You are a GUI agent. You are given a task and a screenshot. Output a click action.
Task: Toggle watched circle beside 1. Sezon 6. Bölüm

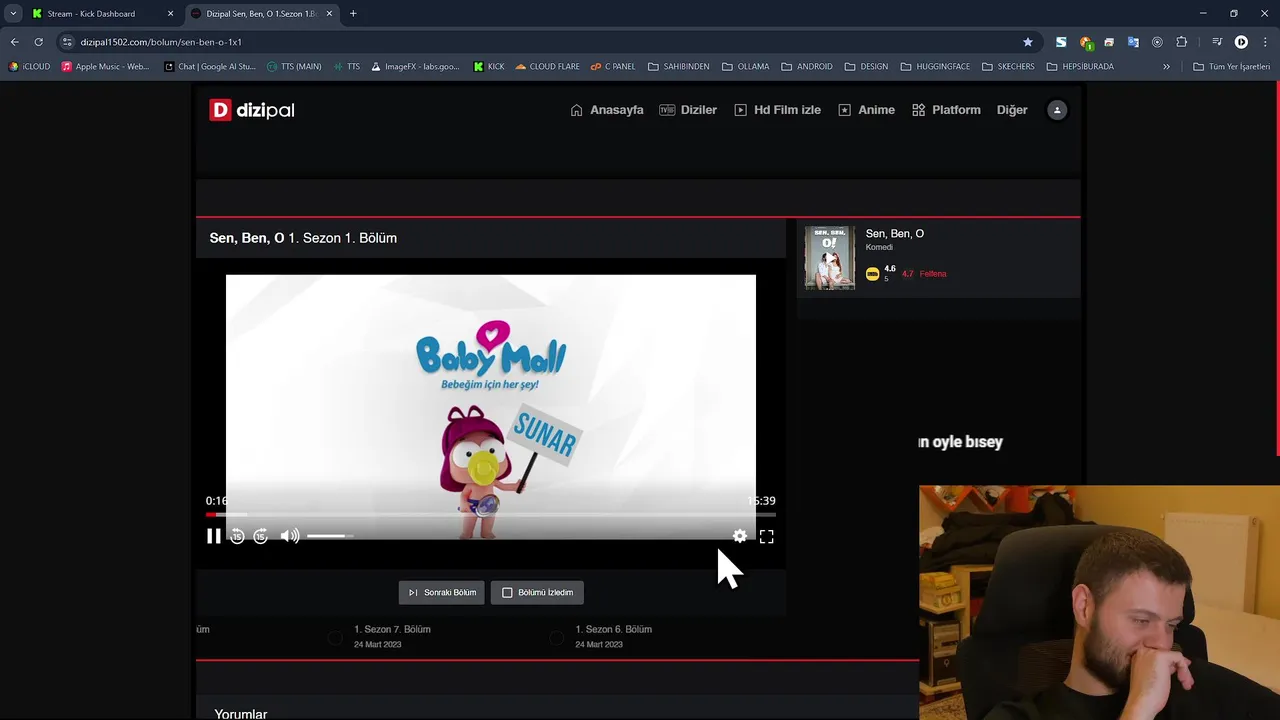[557, 637]
